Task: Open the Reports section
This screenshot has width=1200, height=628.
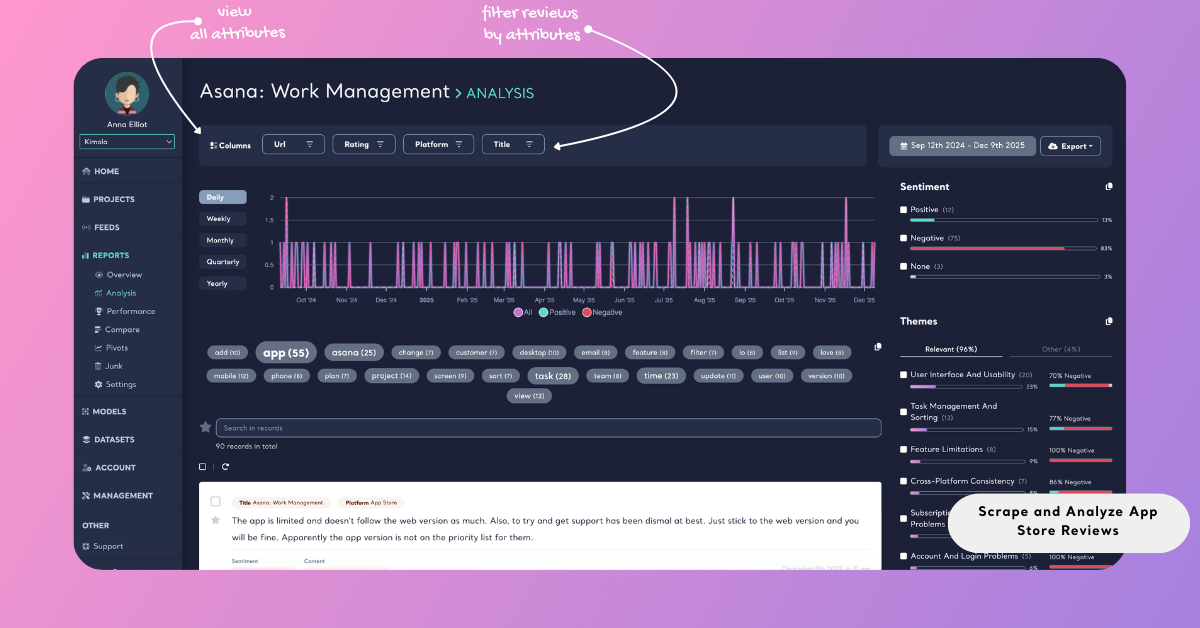Action: (105, 255)
